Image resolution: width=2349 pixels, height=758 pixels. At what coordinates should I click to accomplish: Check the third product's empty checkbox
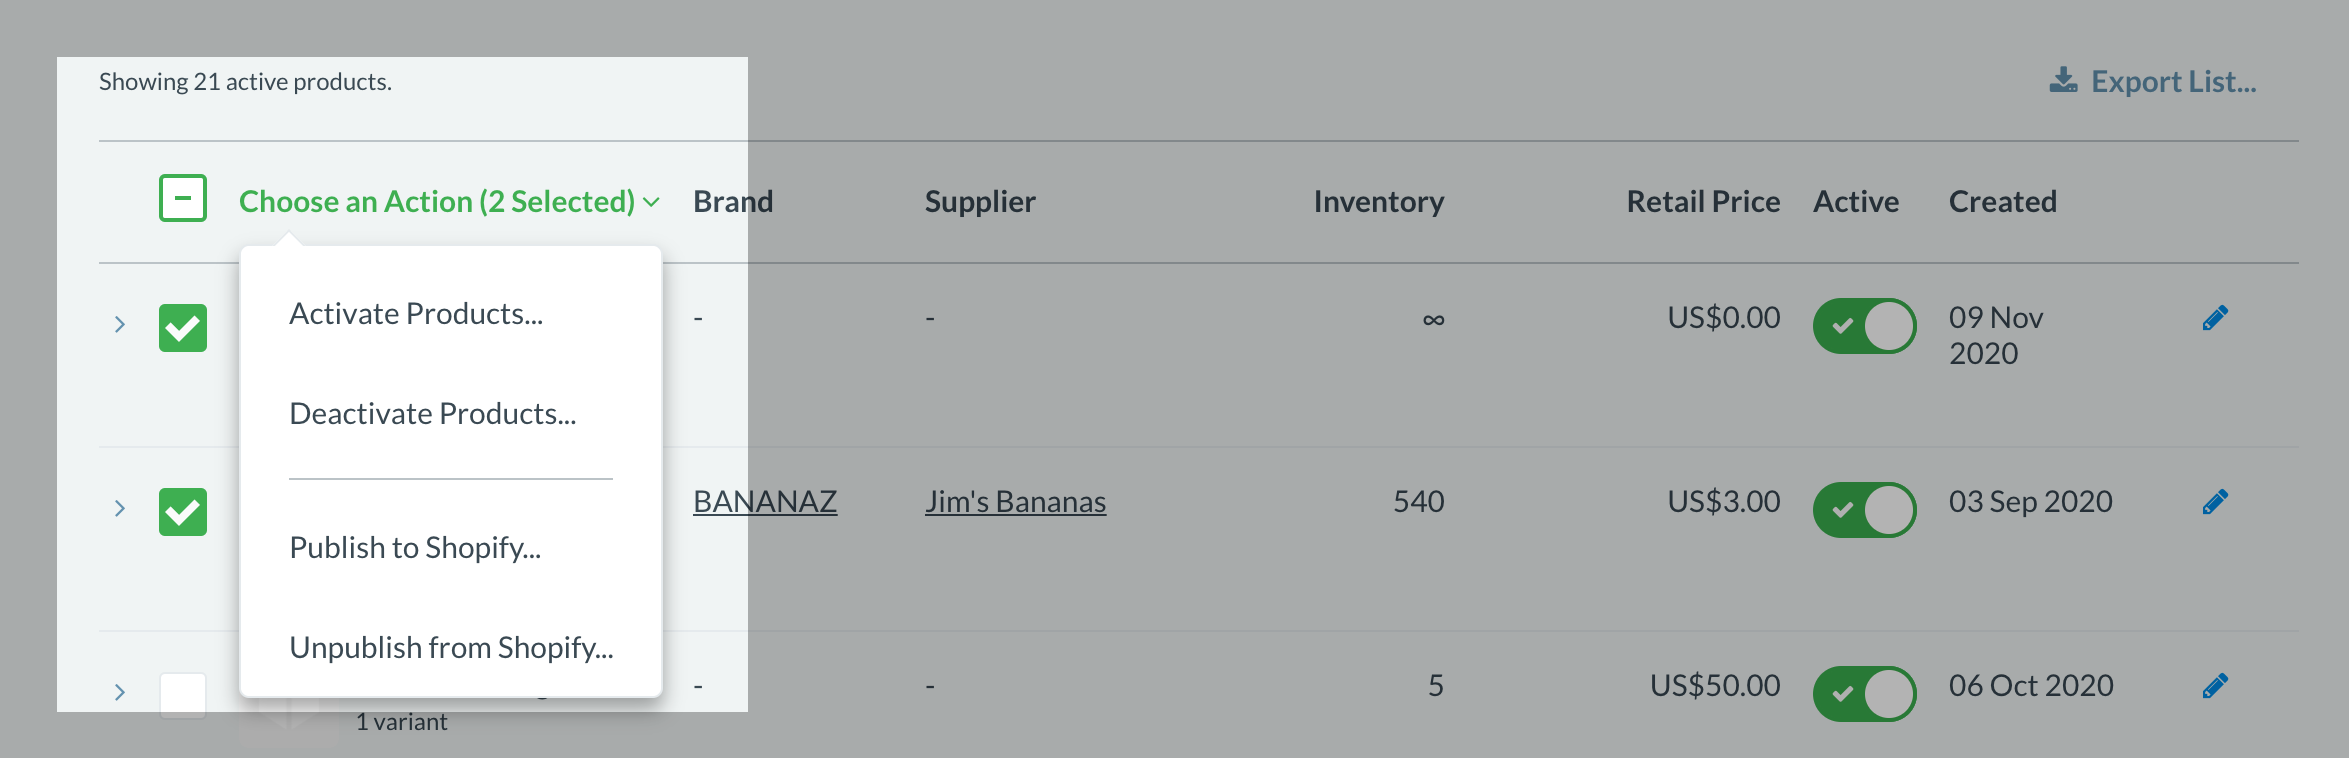point(183,695)
